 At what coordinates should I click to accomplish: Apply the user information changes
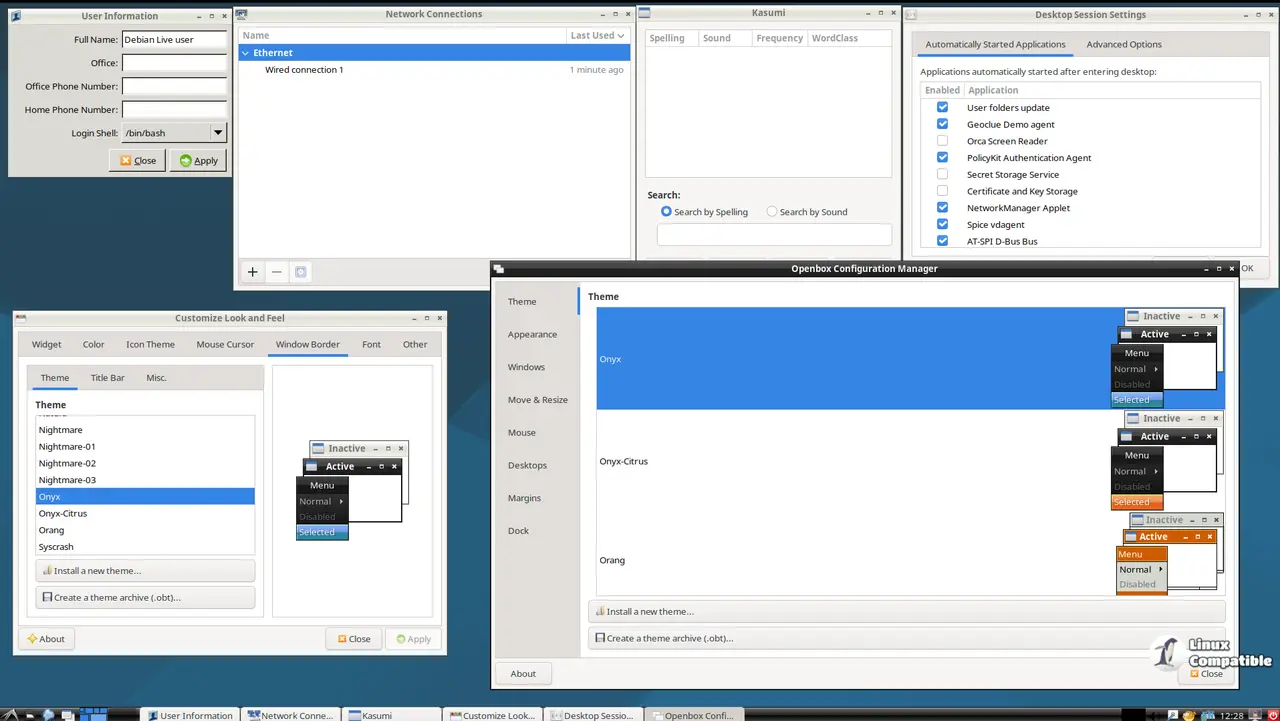click(x=197, y=160)
